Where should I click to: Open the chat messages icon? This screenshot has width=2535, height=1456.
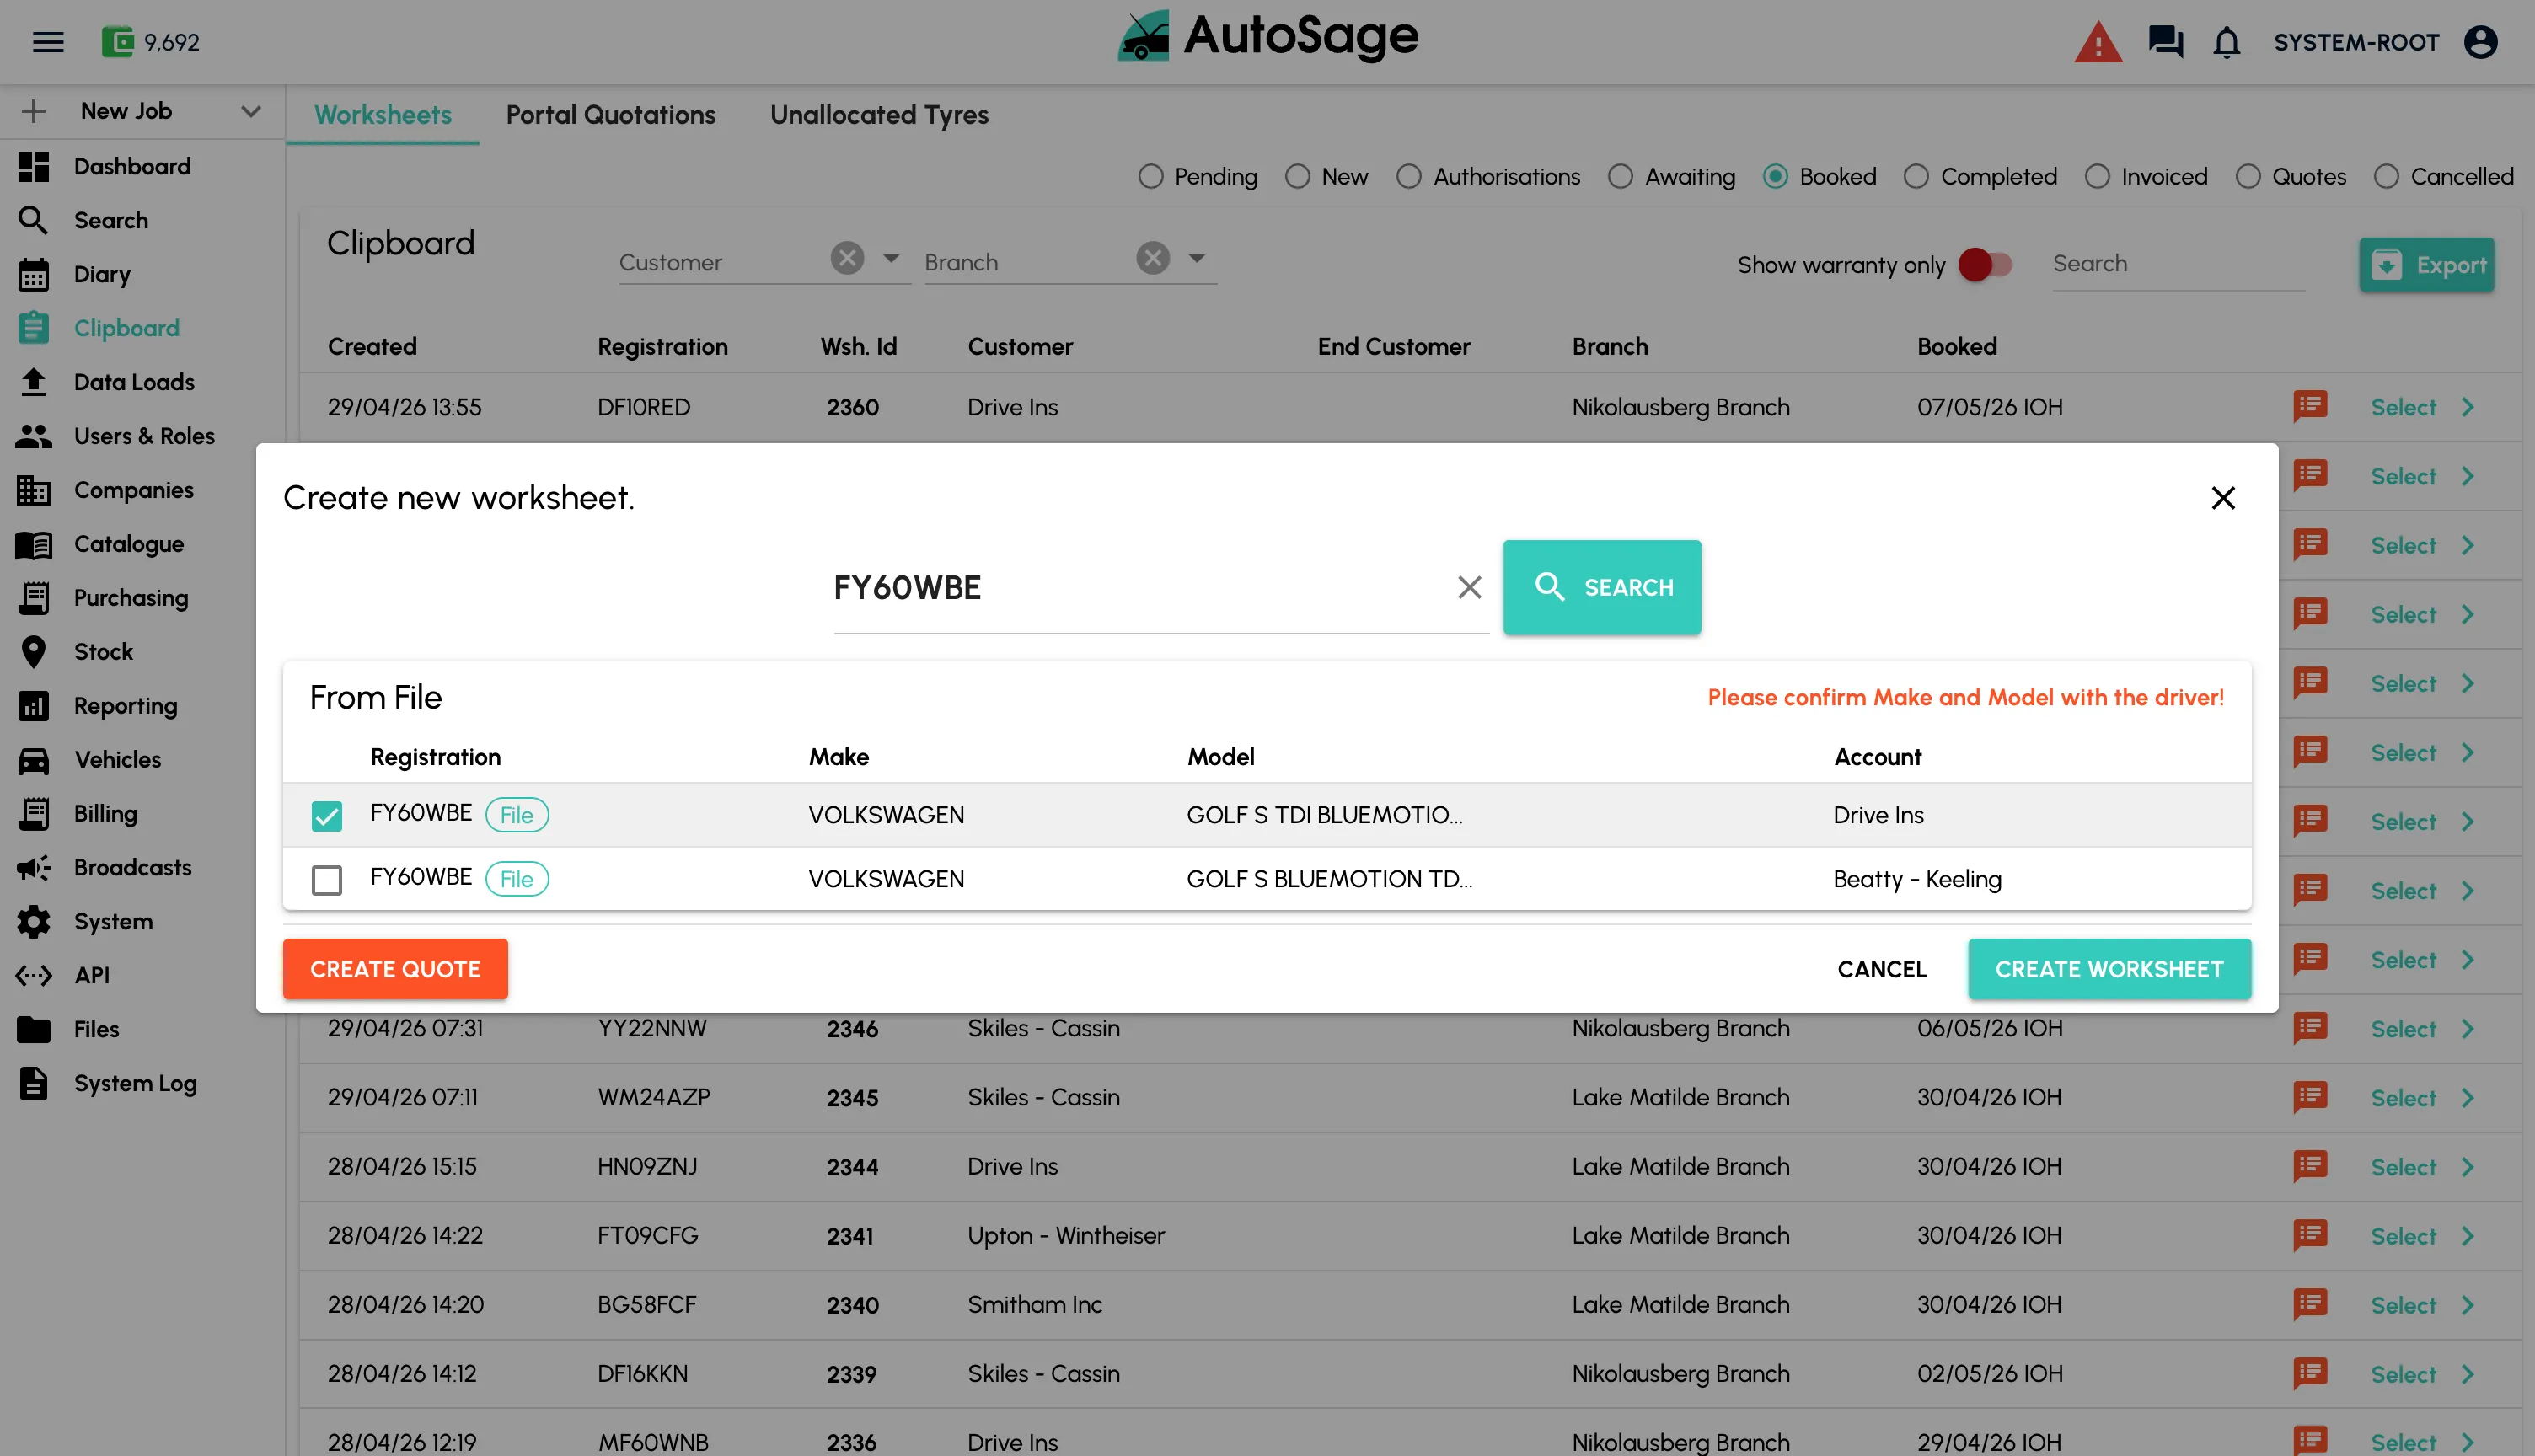click(x=2166, y=42)
